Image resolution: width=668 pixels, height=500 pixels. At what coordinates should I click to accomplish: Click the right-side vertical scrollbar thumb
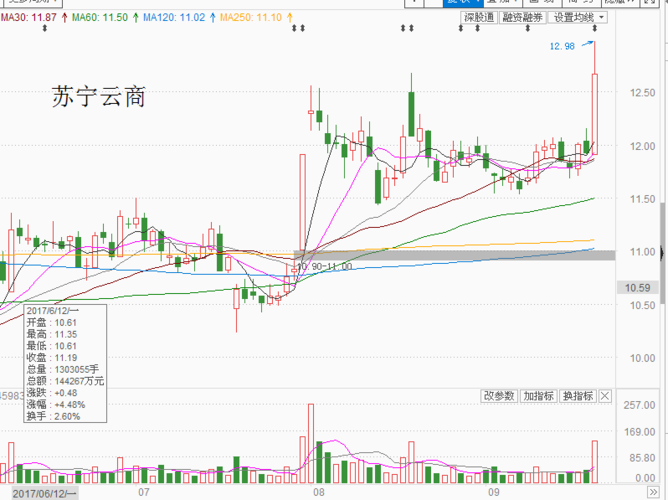coord(663,253)
